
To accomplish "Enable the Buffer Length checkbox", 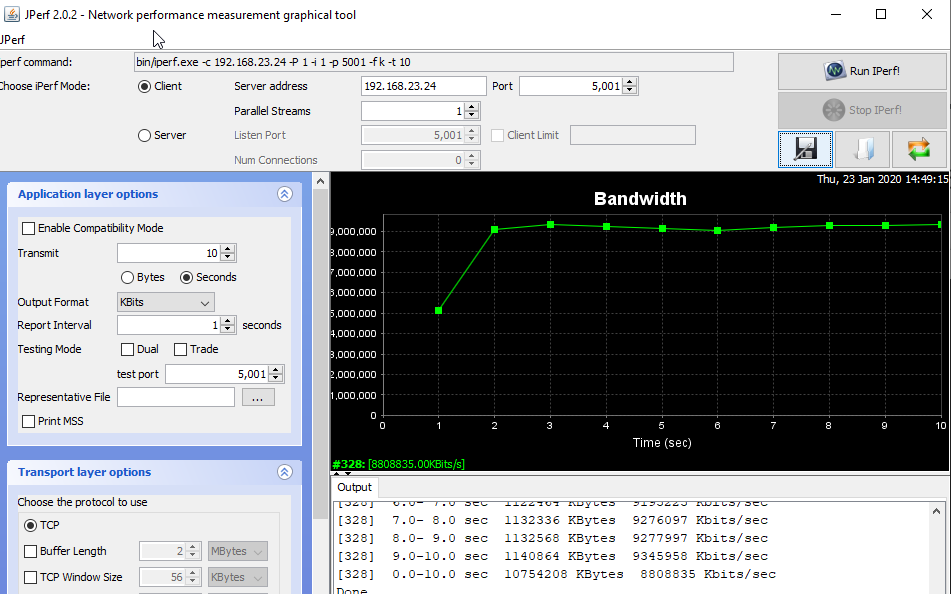I will tap(30, 552).
